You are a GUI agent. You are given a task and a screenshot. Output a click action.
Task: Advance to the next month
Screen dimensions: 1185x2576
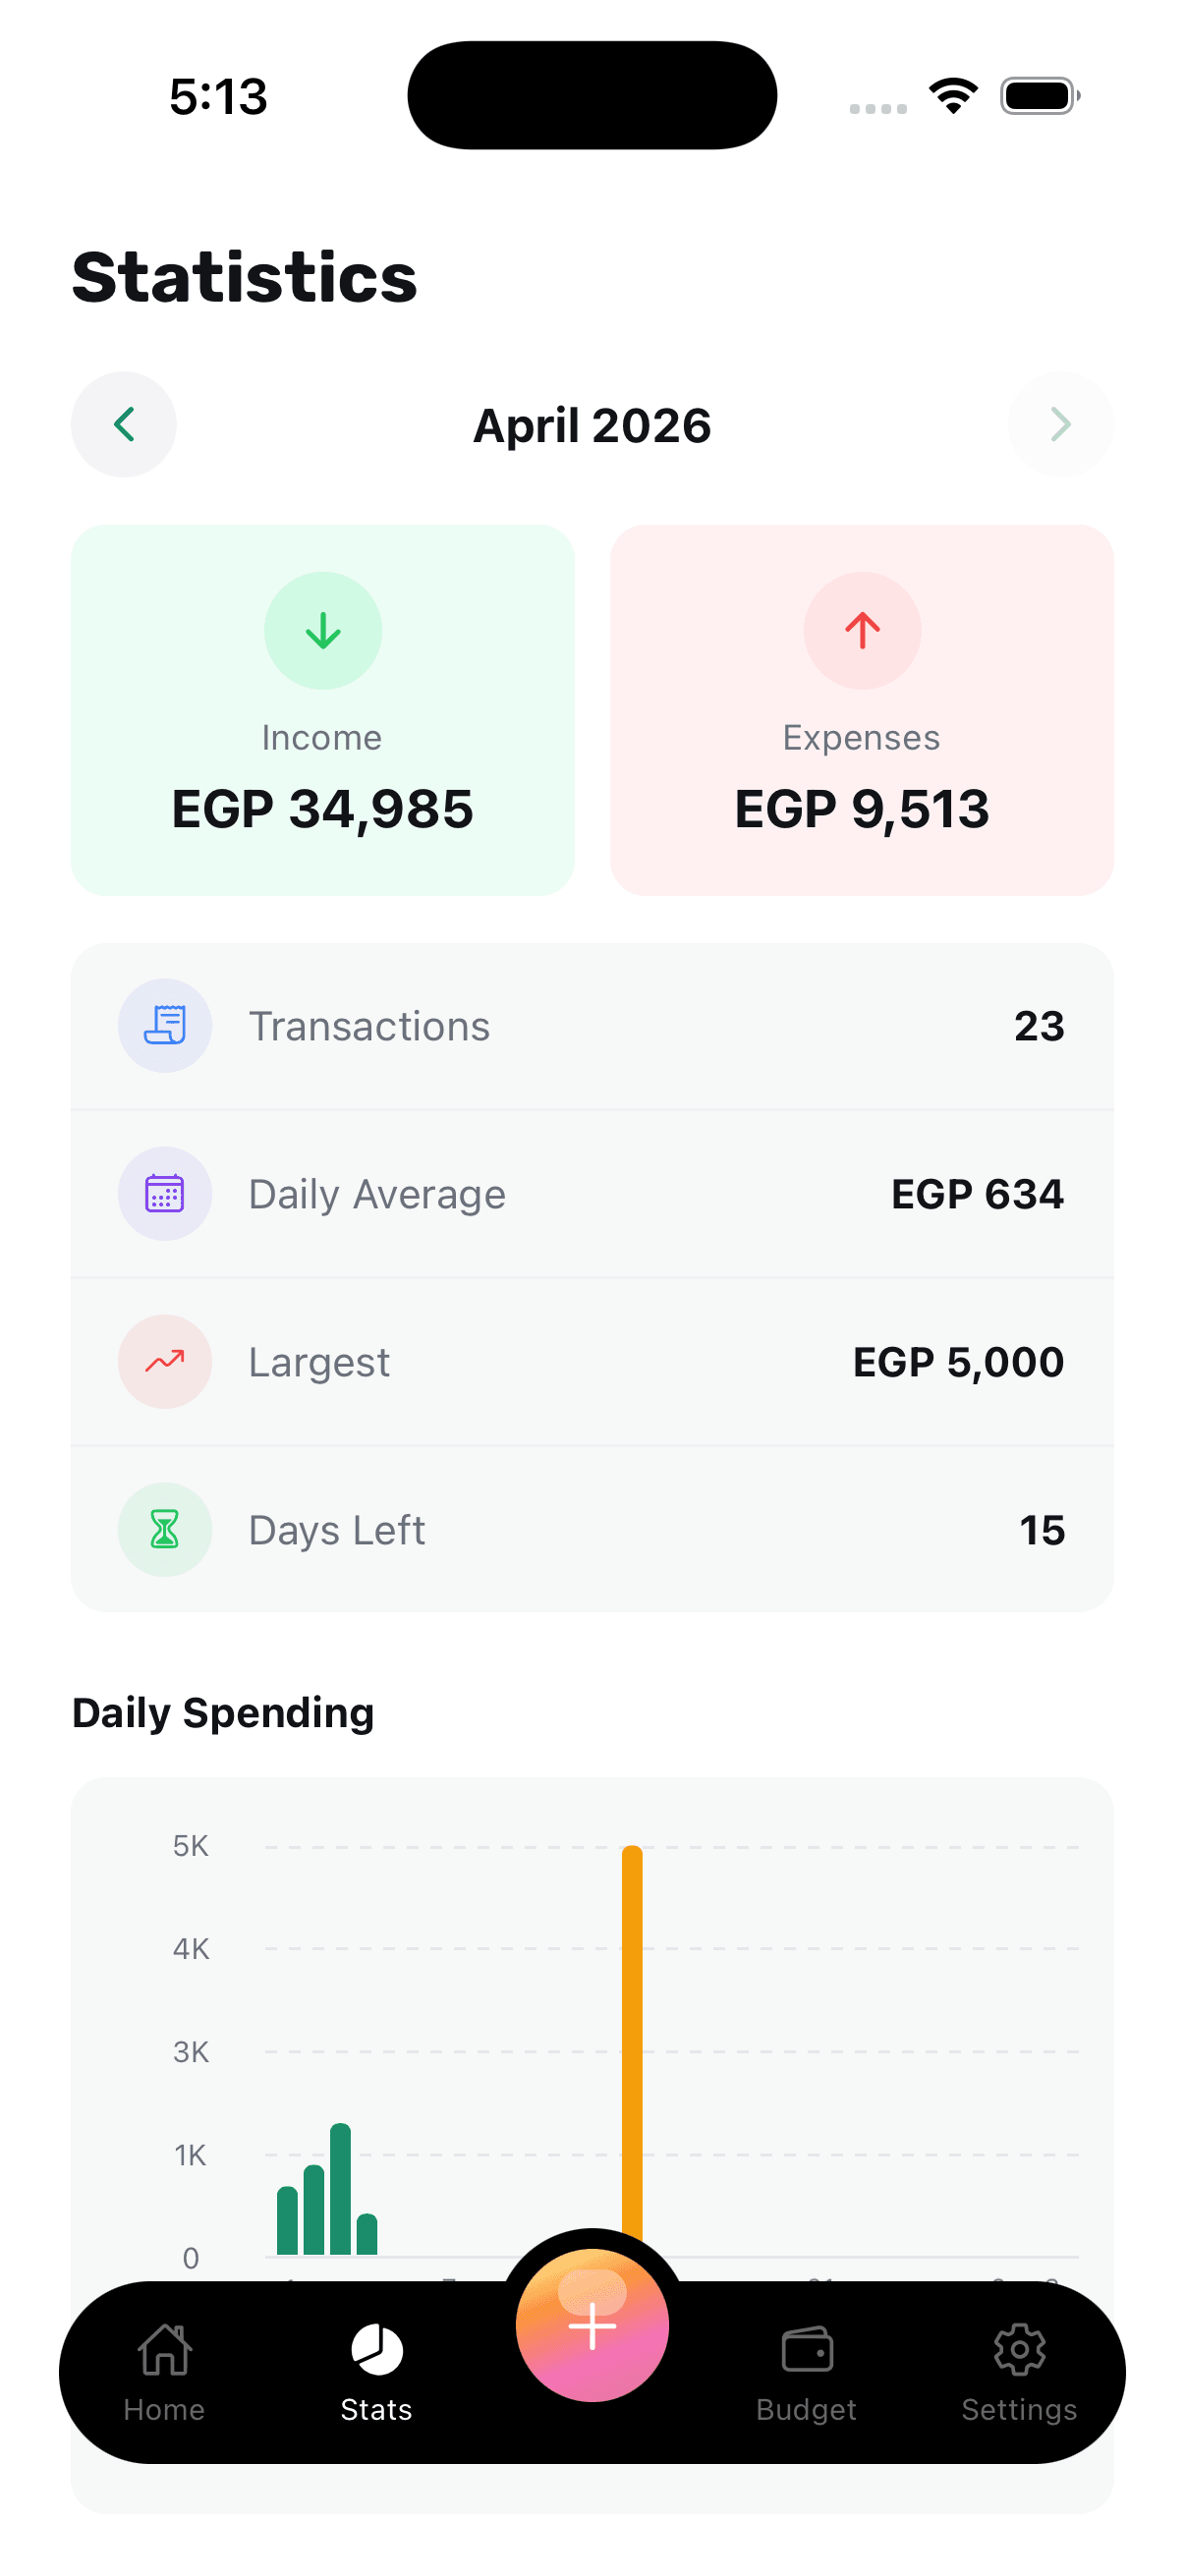tap(1060, 424)
